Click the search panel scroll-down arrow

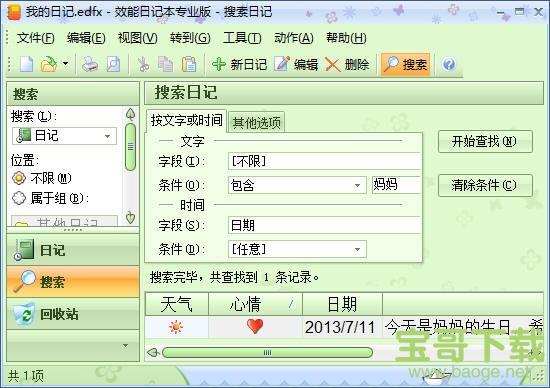click(x=130, y=218)
